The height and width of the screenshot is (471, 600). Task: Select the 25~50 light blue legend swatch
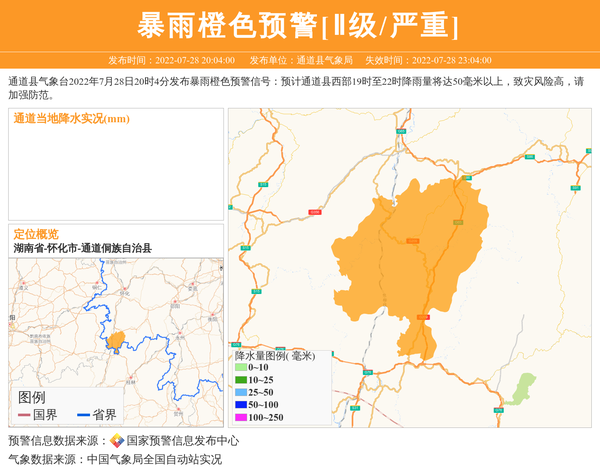tap(240, 392)
